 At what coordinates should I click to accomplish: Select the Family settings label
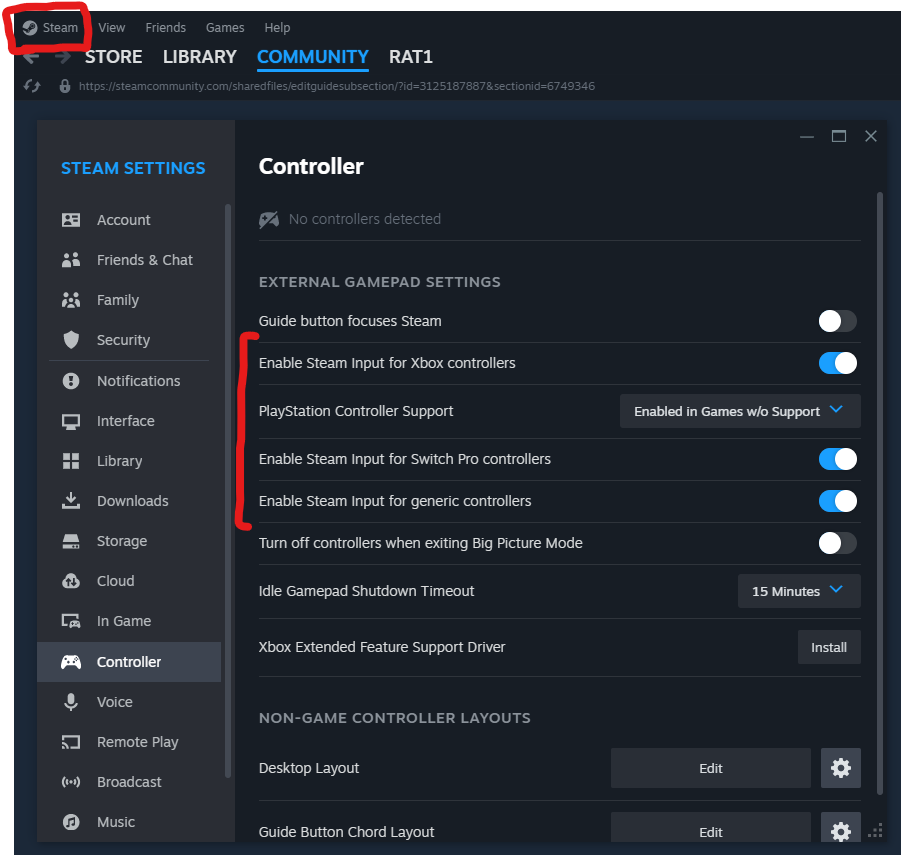point(118,300)
